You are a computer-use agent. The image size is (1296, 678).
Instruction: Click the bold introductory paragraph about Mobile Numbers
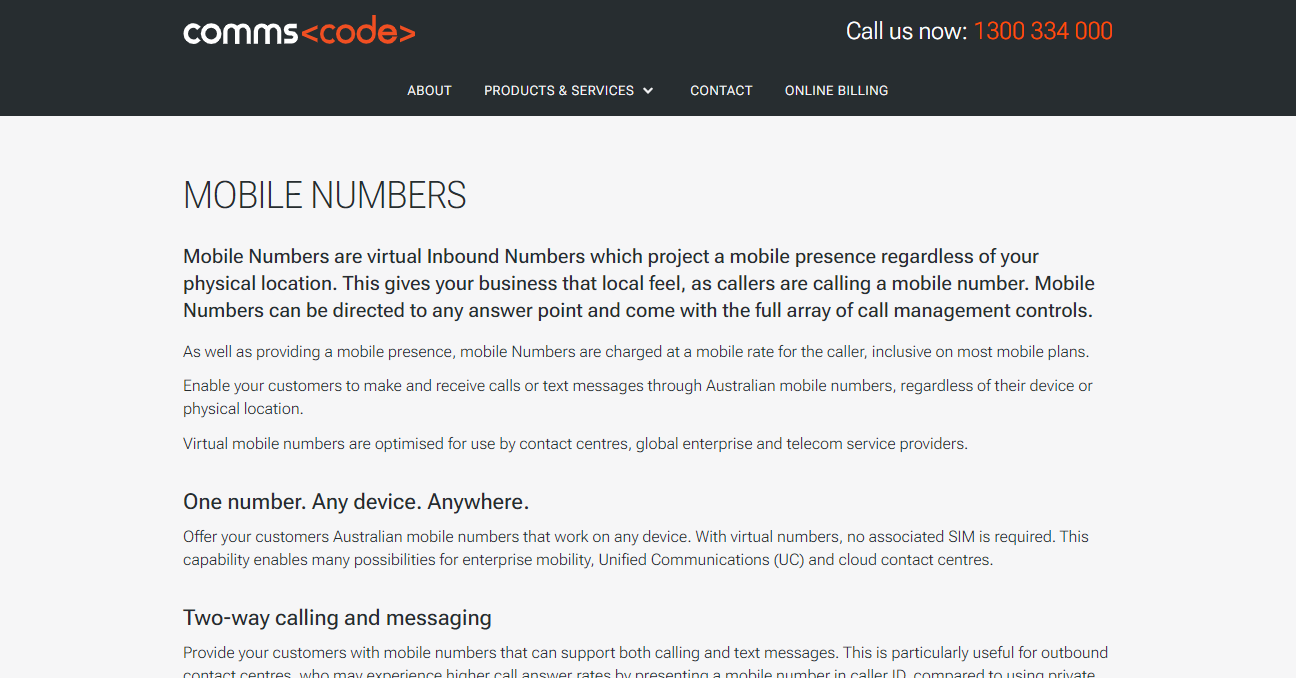click(x=638, y=283)
